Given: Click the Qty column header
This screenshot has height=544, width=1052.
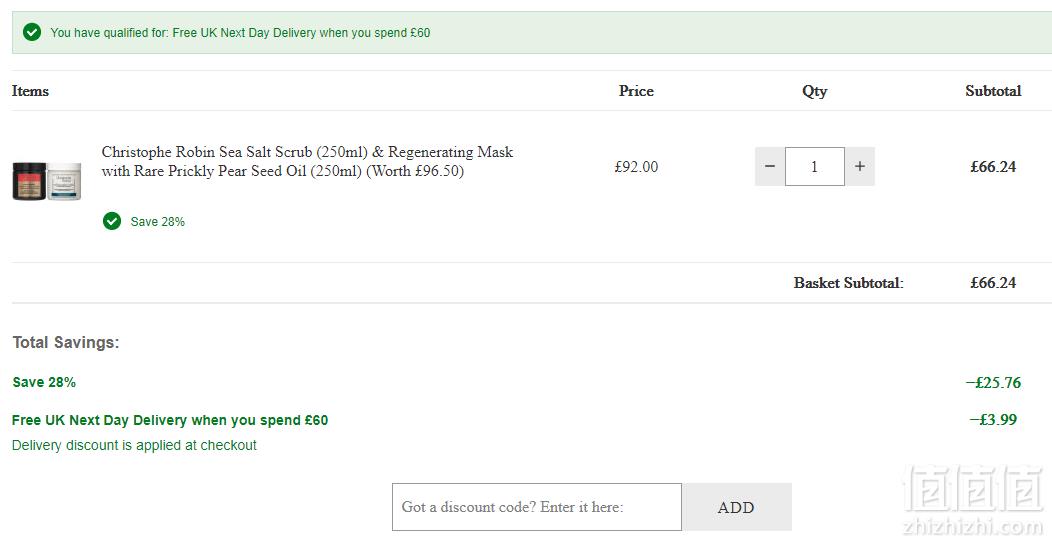Looking at the screenshot, I should (x=814, y=91).
